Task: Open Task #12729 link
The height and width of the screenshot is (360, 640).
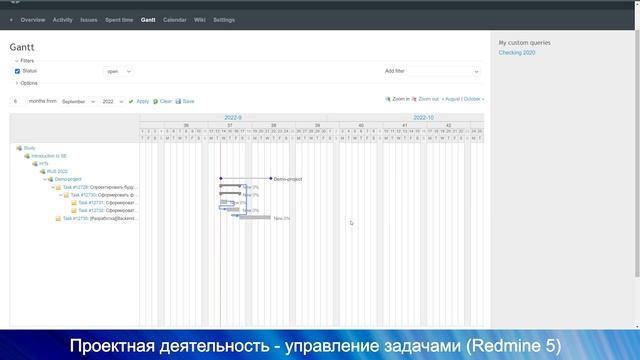Action: (x=75, y=187)
